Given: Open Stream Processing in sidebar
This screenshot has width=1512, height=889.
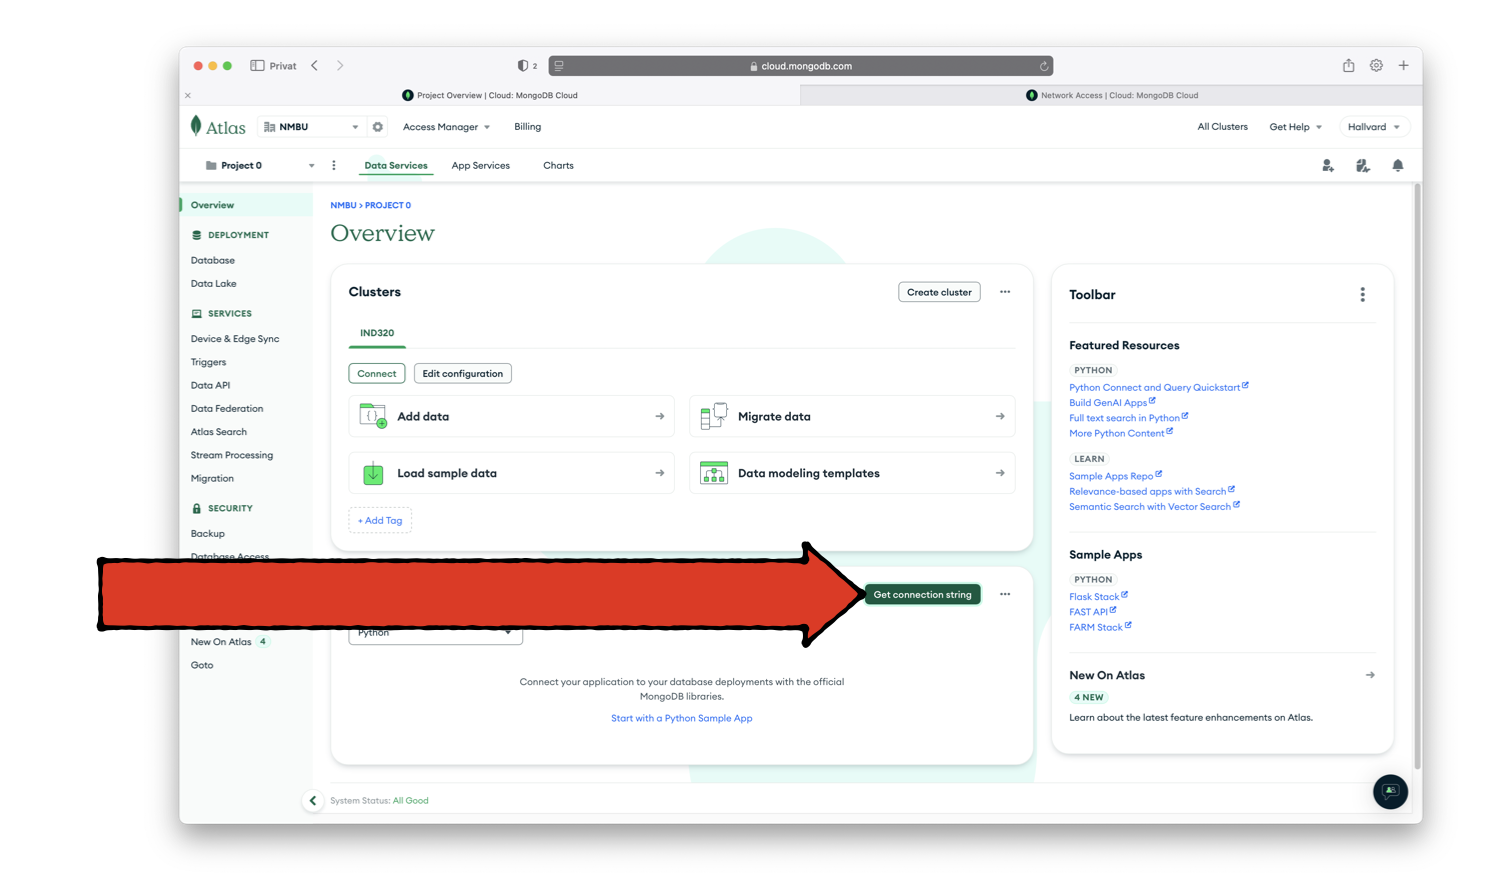Looking at the screenshot, I should point(232,455).
